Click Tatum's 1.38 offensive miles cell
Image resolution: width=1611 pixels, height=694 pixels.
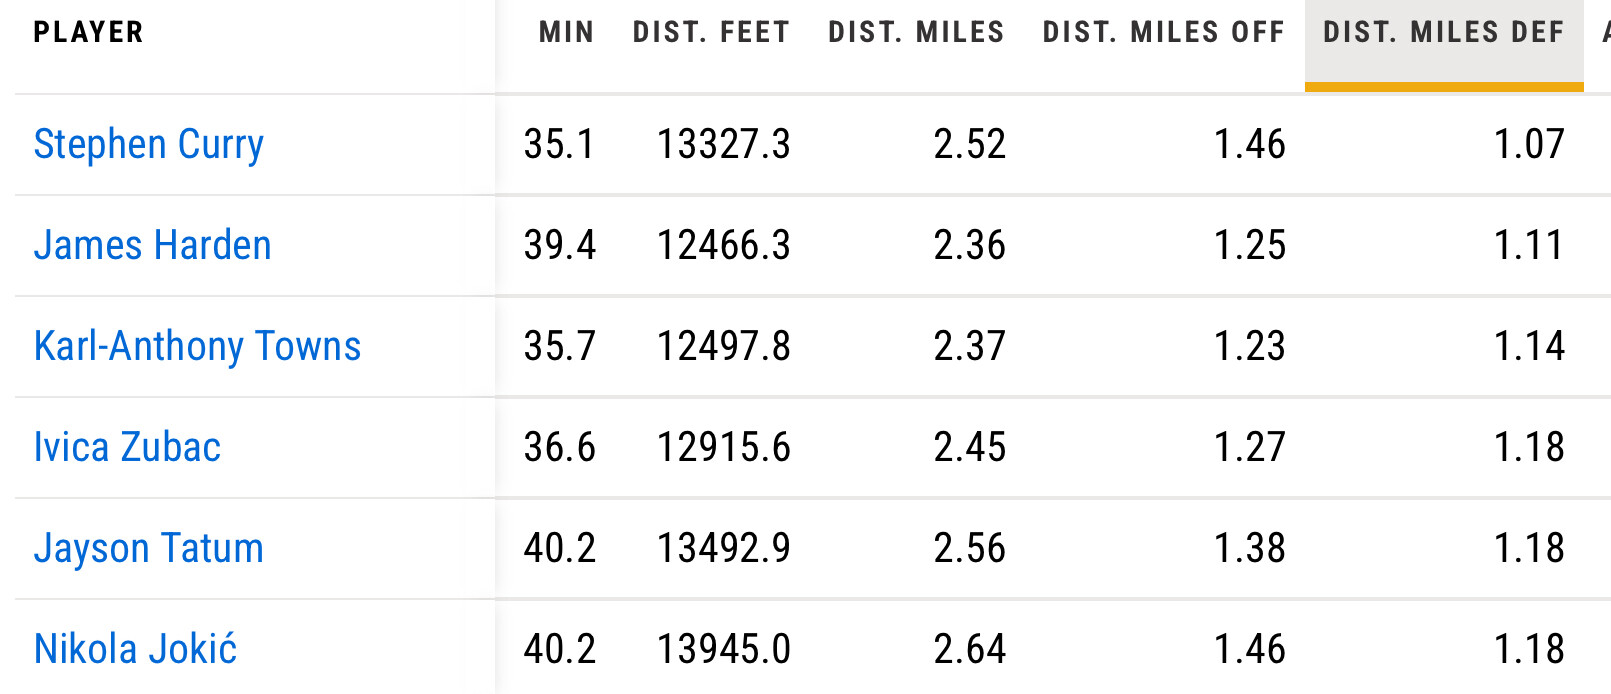coord(1249,549)
